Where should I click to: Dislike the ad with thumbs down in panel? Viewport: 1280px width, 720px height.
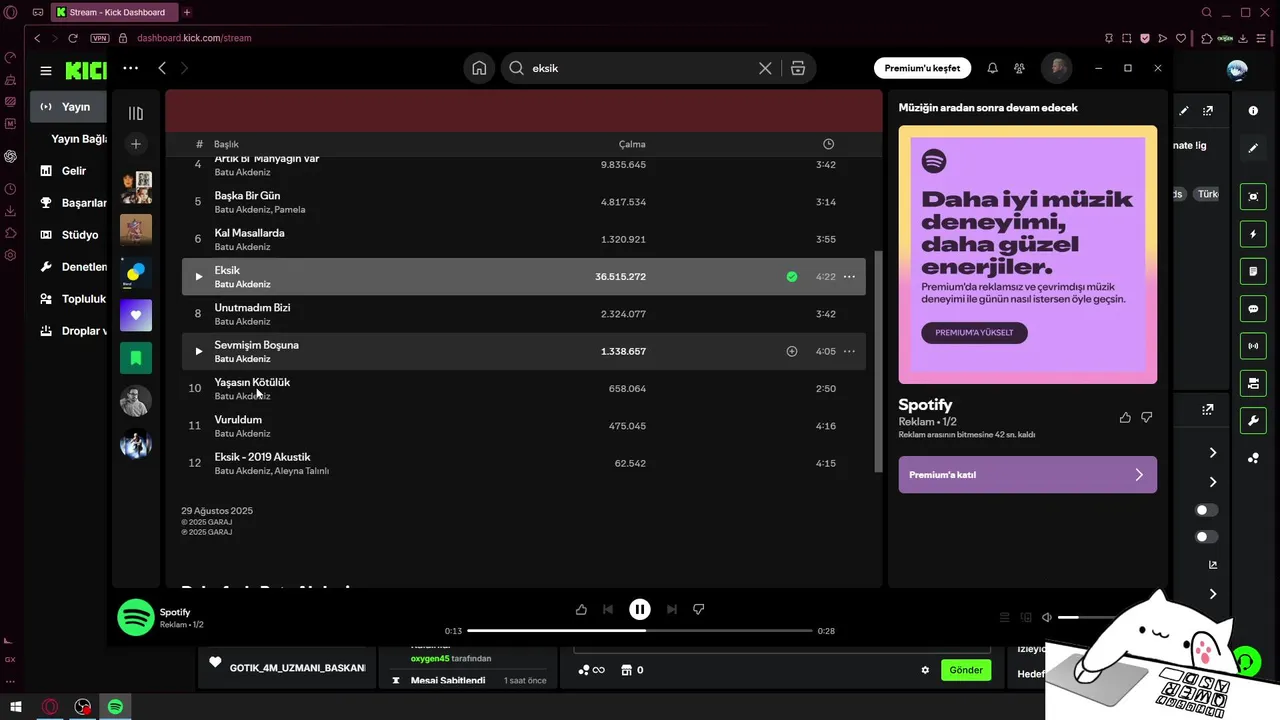point(1147,417)
